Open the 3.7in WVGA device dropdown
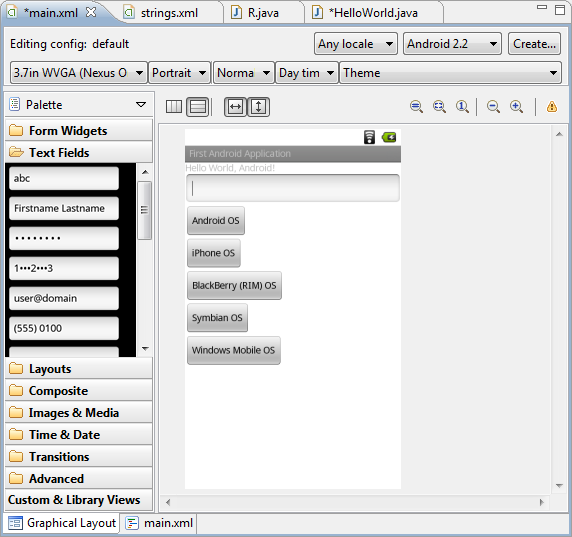572x537 pixels. click(x=78, y=73)
